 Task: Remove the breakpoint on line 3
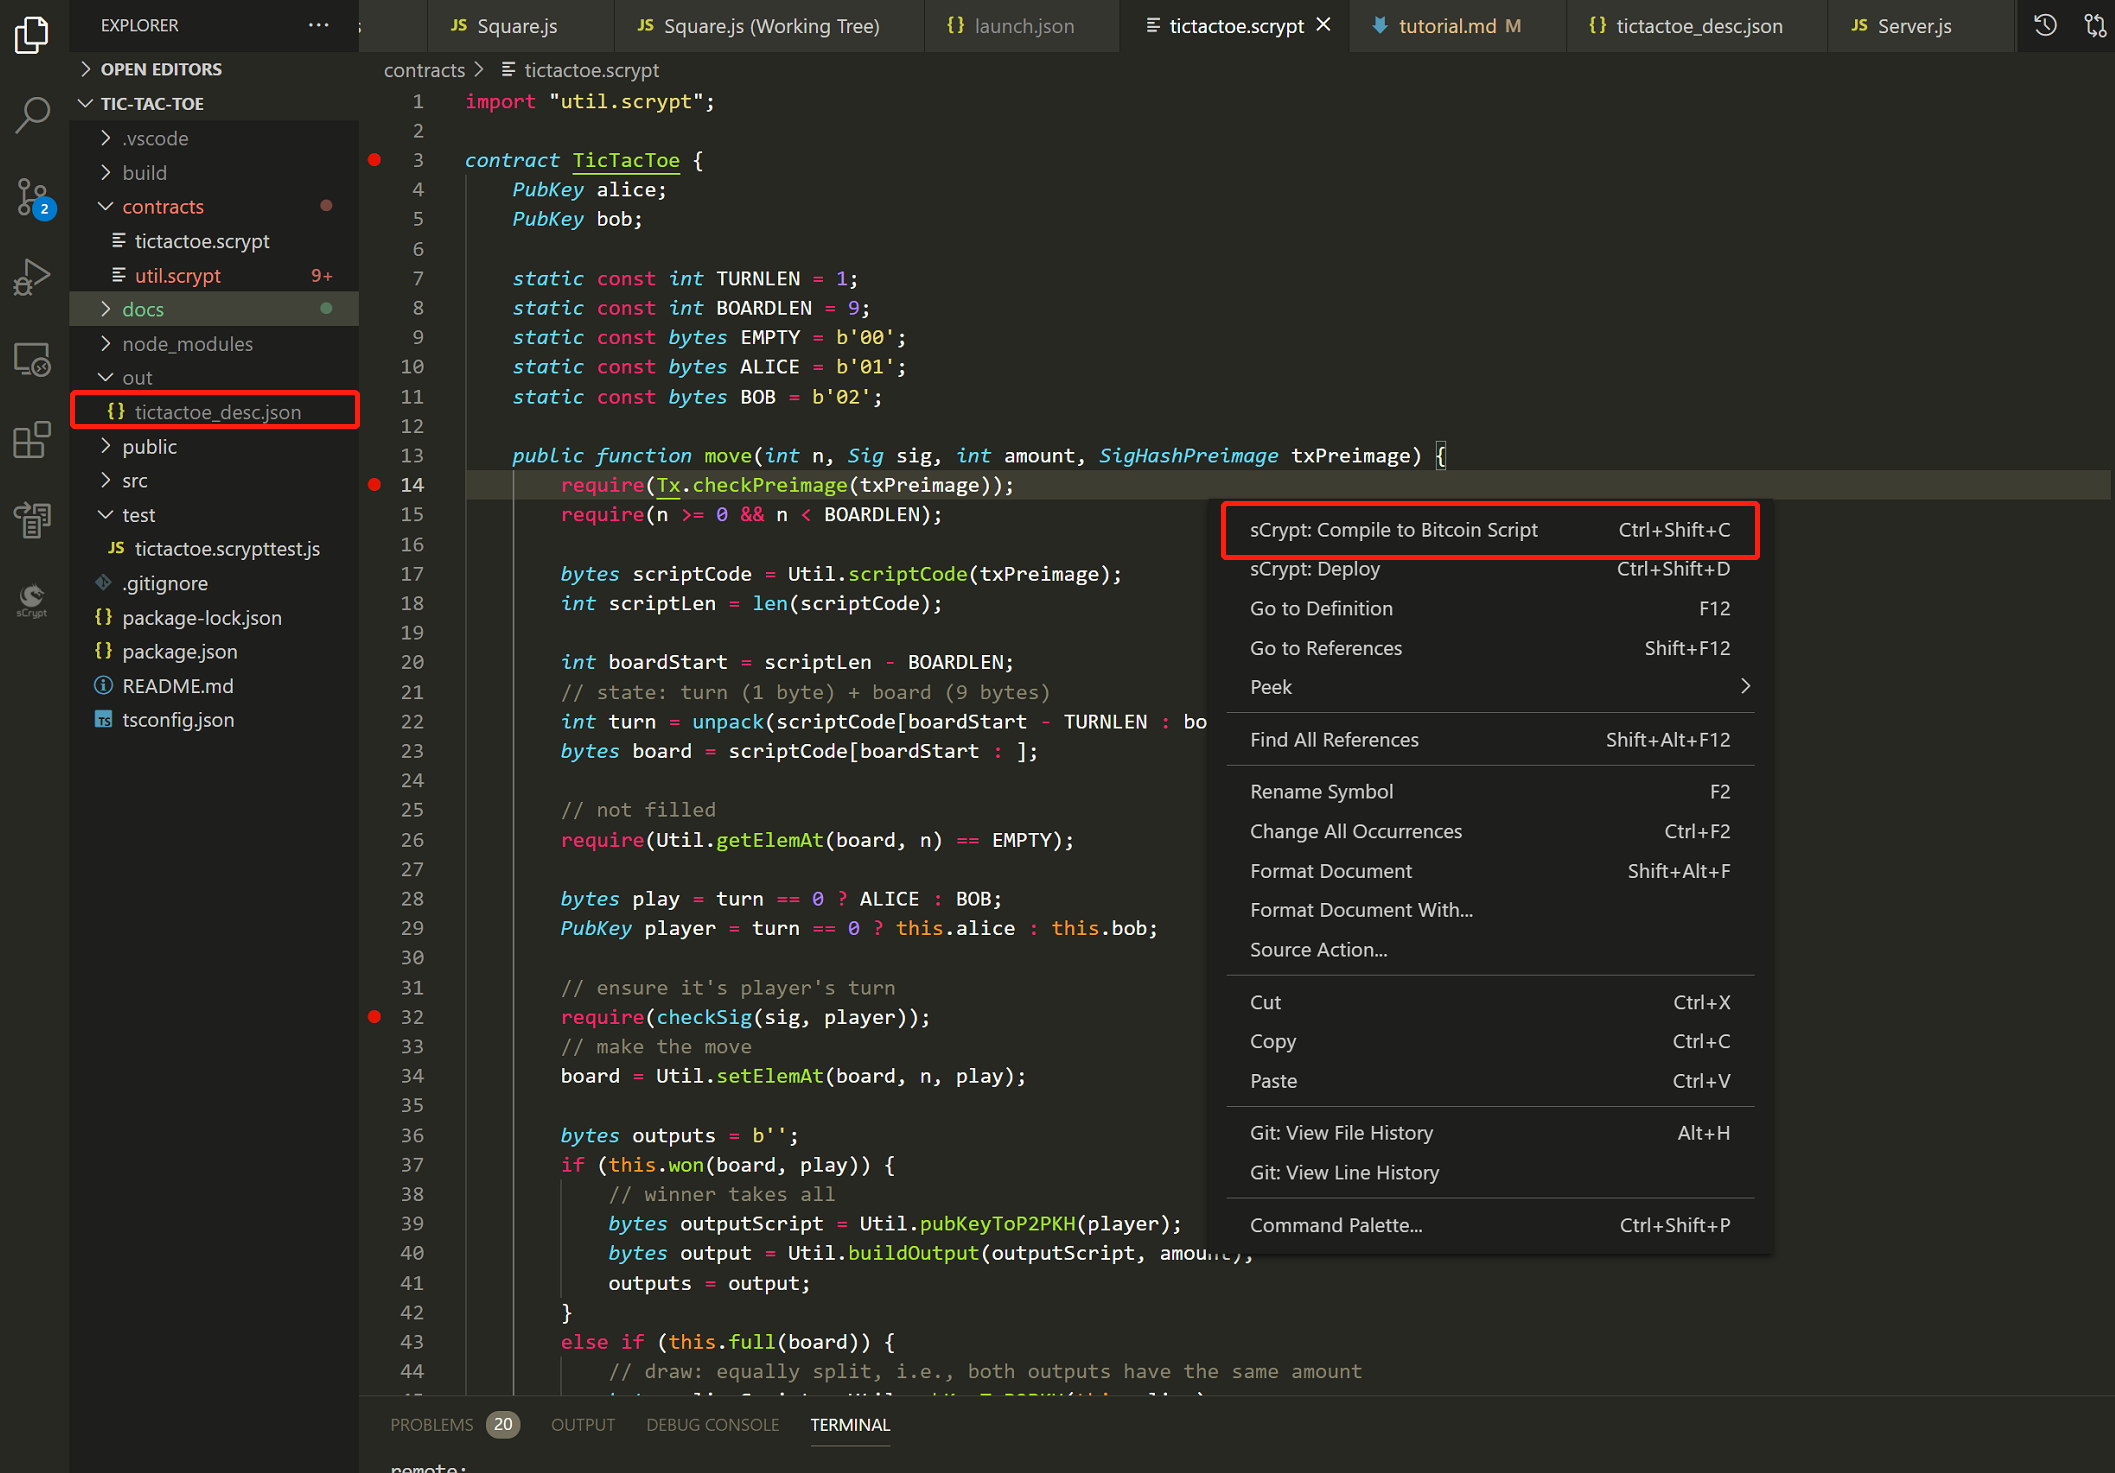(x=375, y=160)
